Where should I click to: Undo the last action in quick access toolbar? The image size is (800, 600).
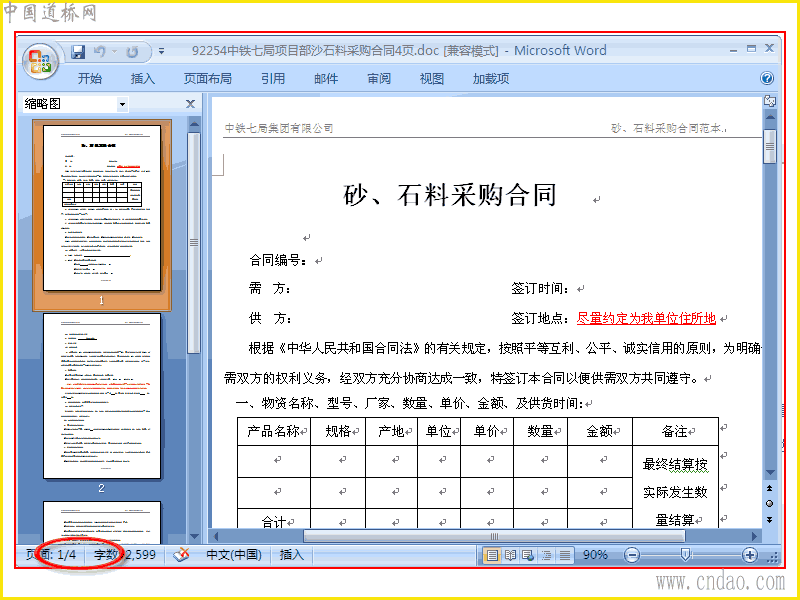tap(100, 52)
